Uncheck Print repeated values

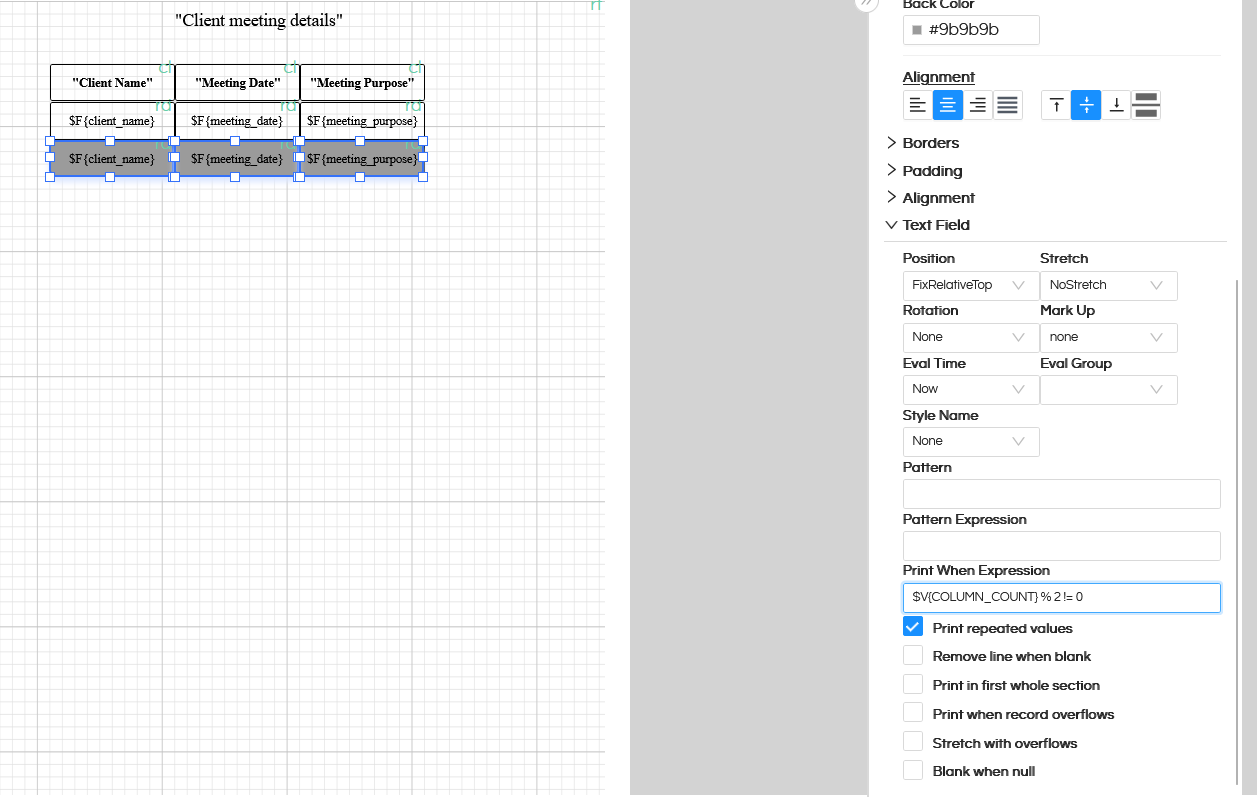tap(912, 627)
